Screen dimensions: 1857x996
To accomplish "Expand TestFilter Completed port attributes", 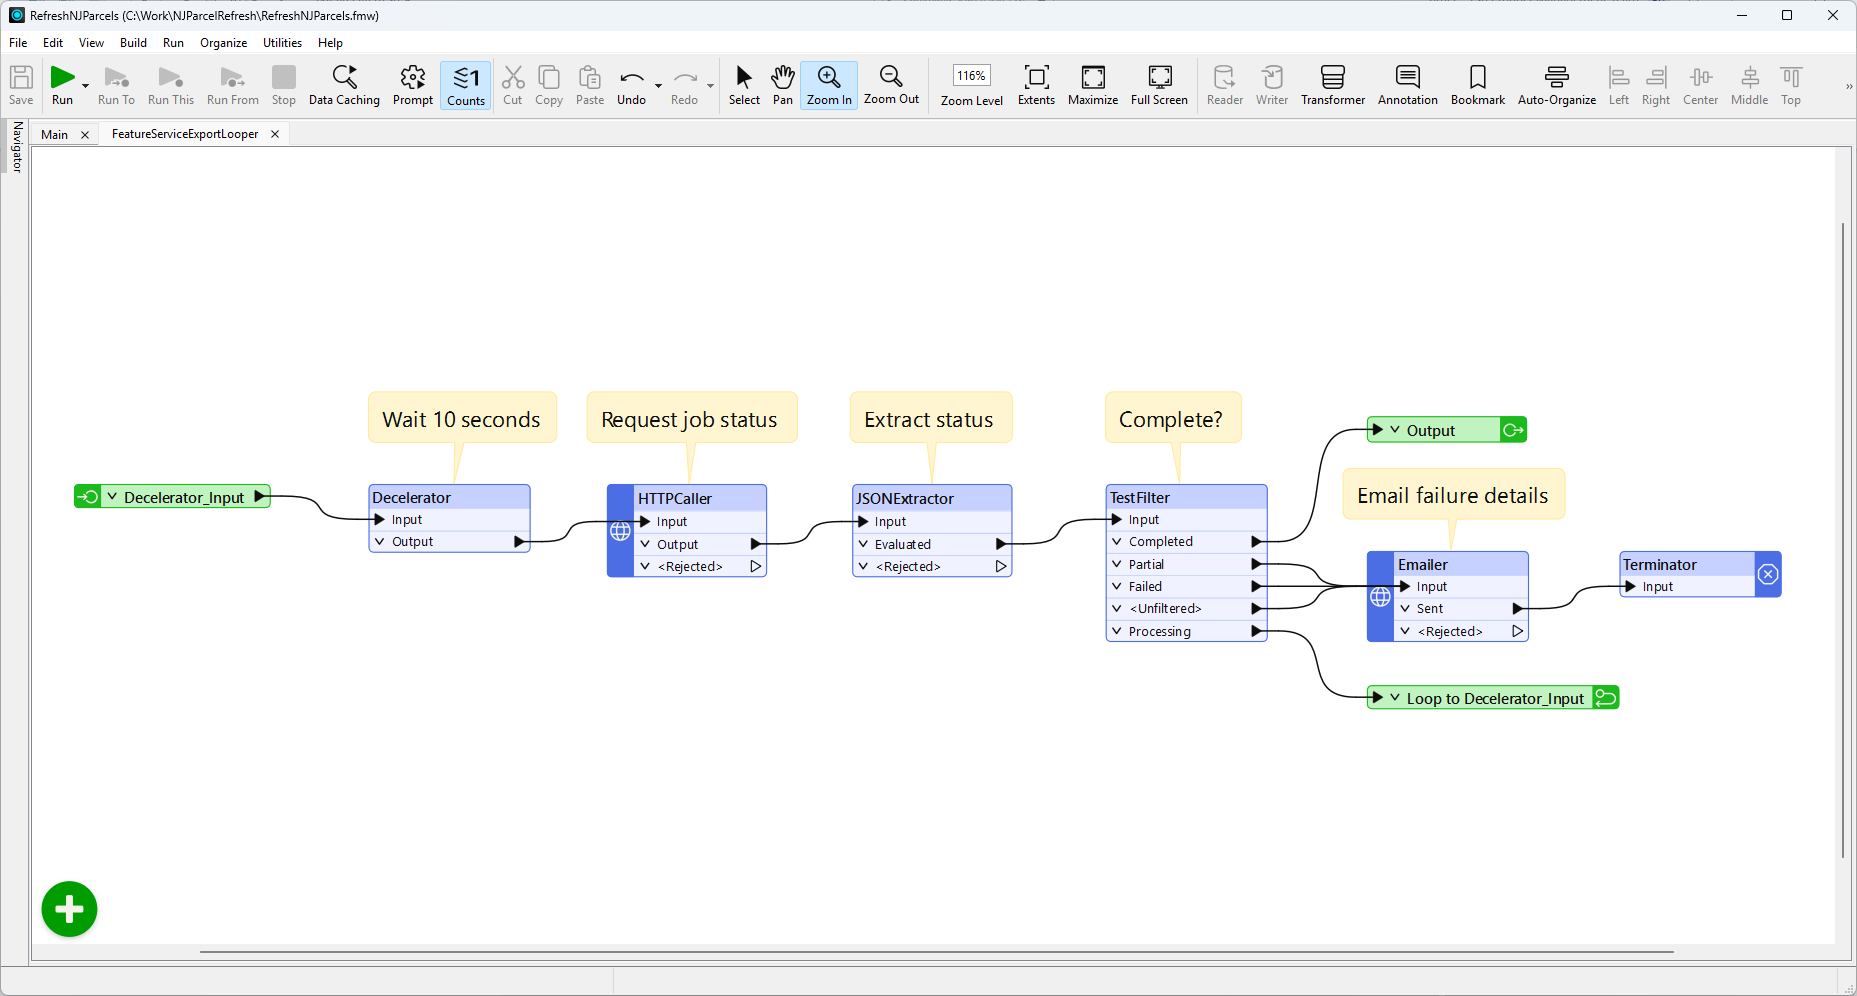I will [1117, 541].
